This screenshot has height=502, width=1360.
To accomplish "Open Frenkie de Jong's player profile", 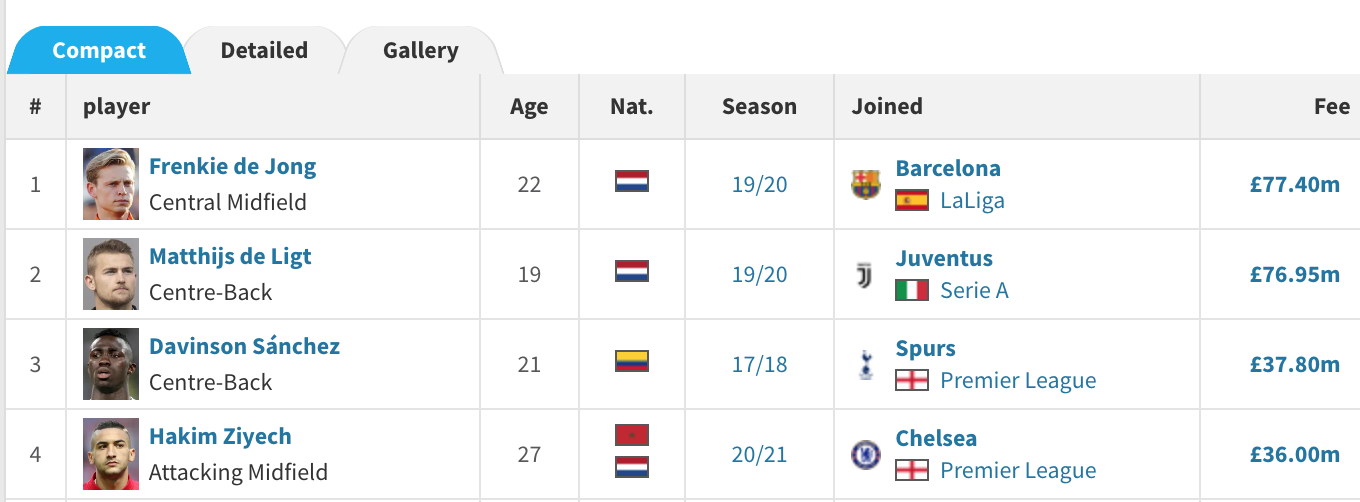I will tap(232, 167).
